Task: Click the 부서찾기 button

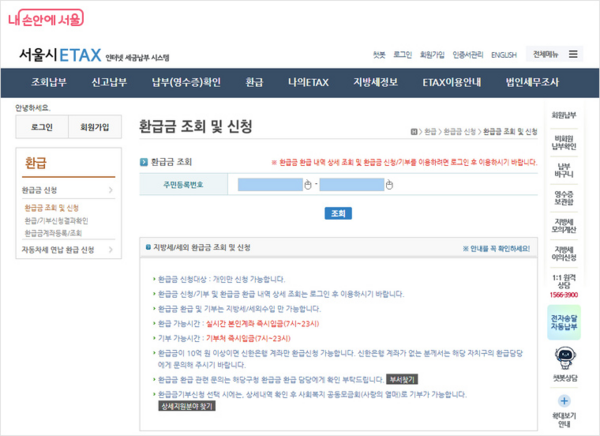Action: (x=402, y=379)
